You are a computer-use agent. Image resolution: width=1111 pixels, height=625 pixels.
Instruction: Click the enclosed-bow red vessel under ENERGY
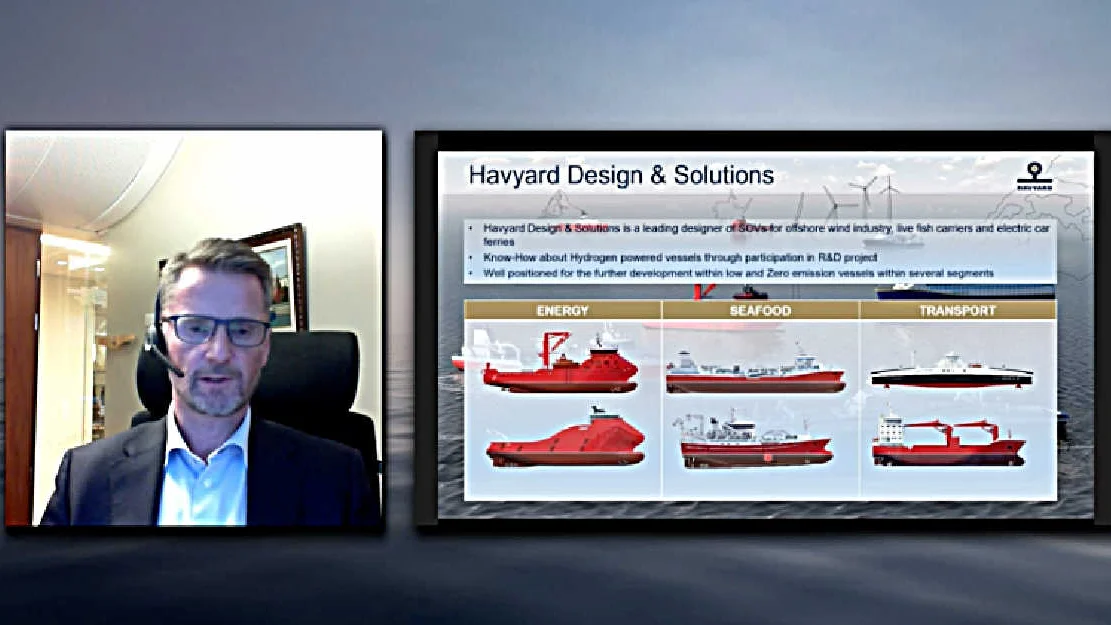pyautogui.click(x=565, y=441)
